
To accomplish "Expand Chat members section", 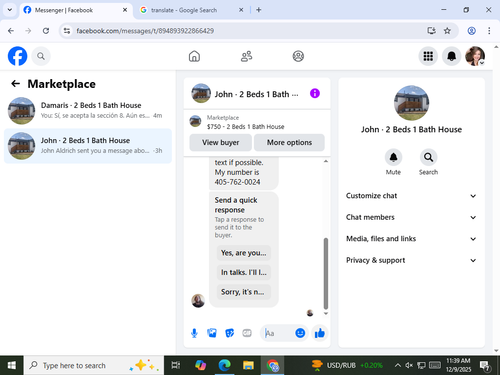I will (x=411, y=217).
